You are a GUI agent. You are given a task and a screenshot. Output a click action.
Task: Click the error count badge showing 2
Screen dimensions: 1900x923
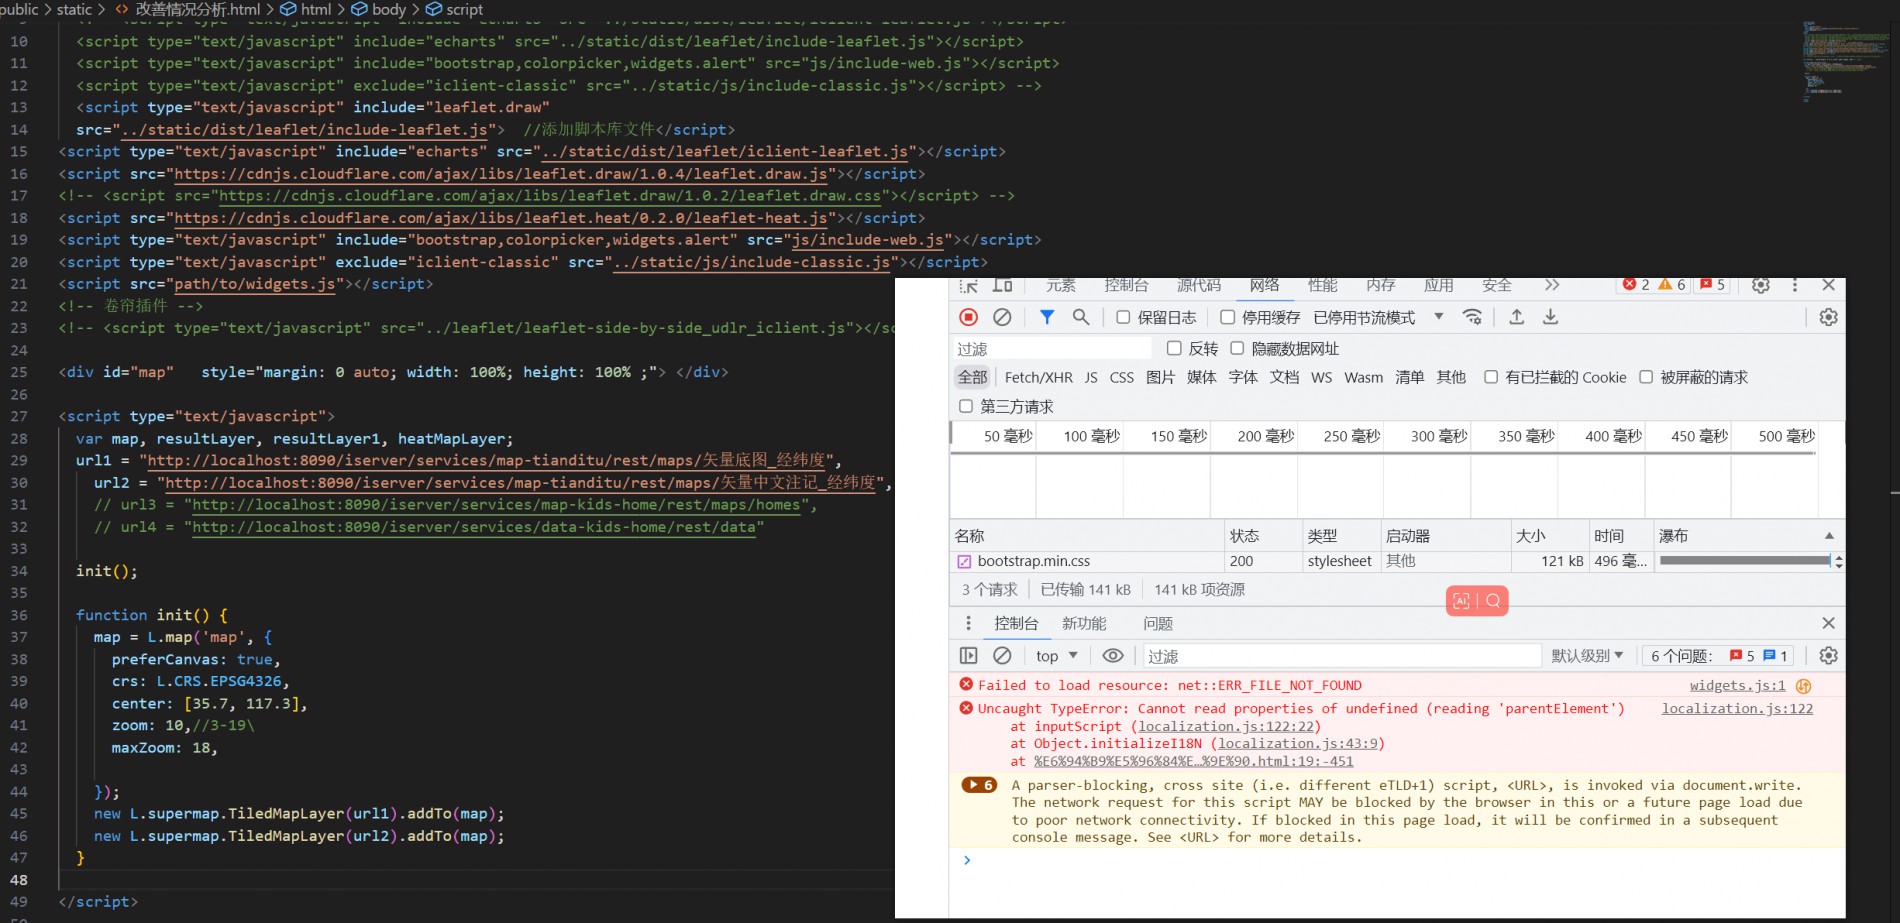click(x=1636, y=285)
